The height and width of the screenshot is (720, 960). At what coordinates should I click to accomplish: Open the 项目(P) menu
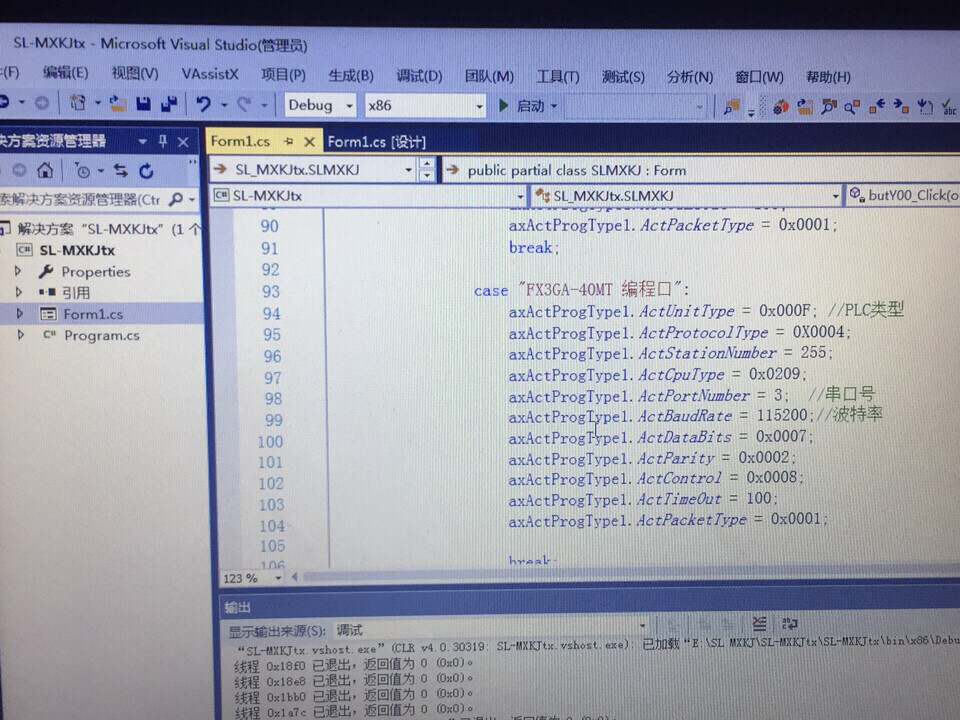point(283,75)
